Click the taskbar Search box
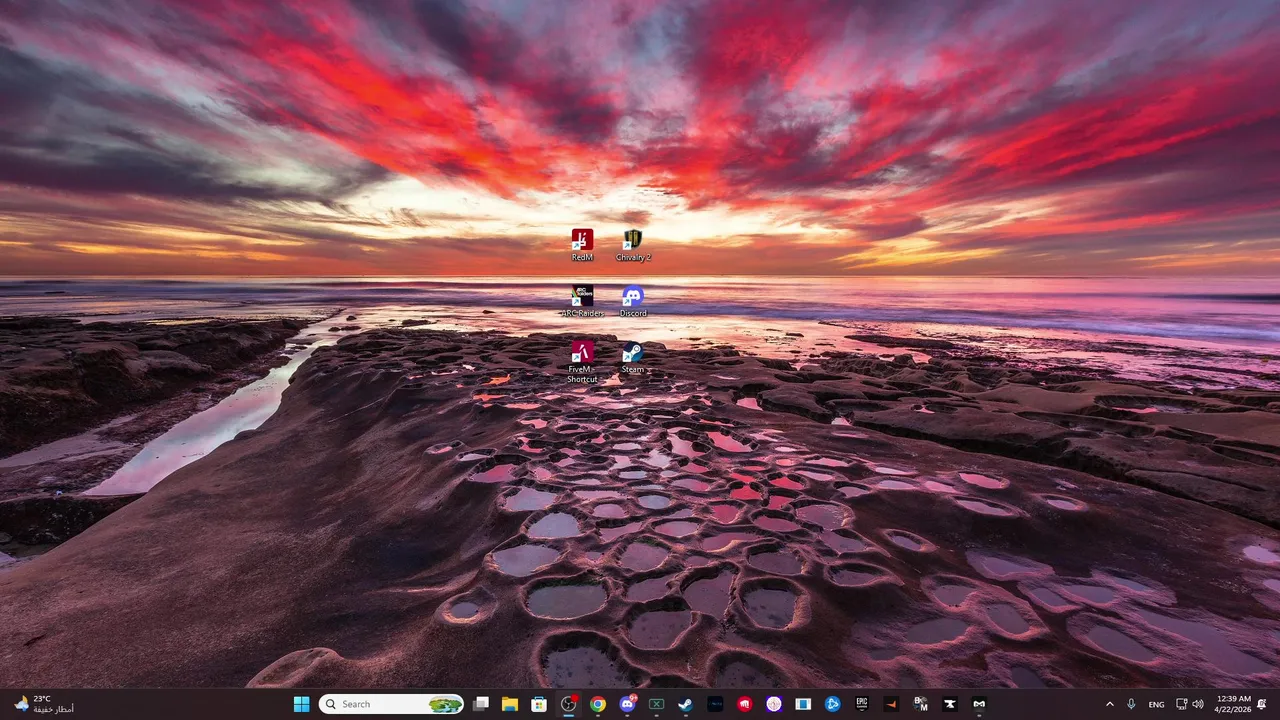This screenshot has width=1280, height=720. pyautogui.click(x=391, y=704)
